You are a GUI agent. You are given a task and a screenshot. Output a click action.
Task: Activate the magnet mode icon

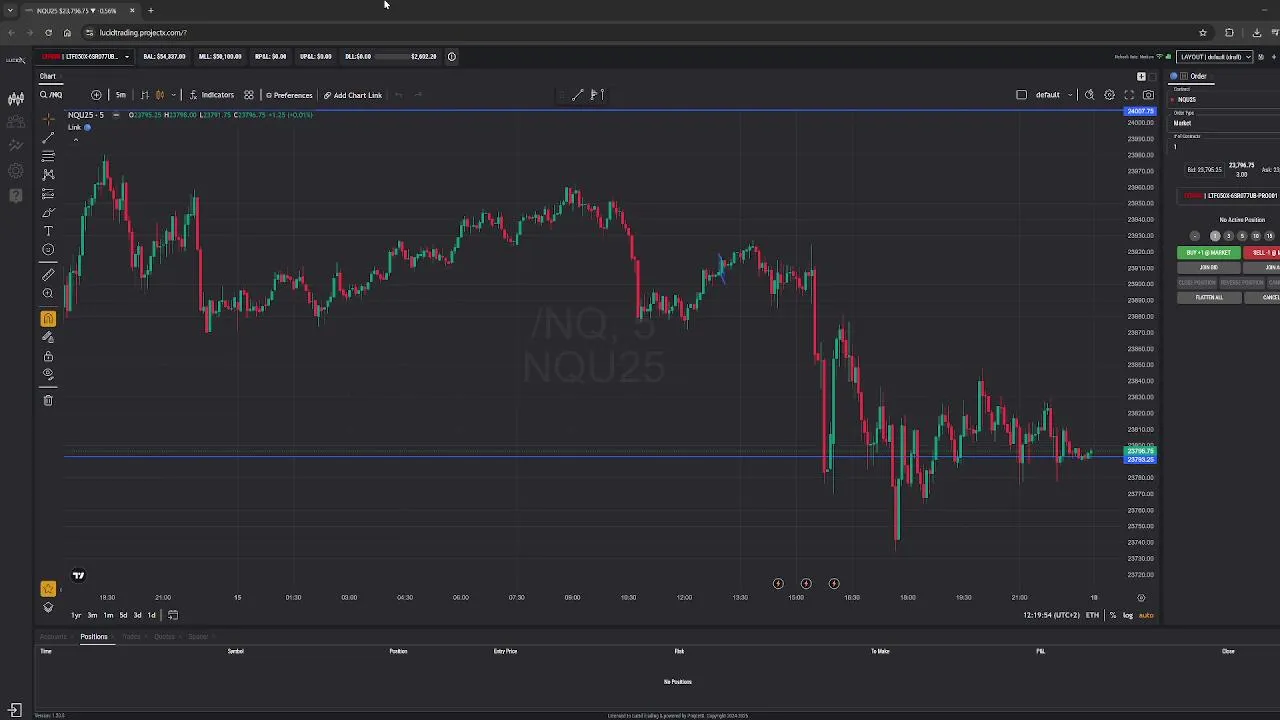48,319
